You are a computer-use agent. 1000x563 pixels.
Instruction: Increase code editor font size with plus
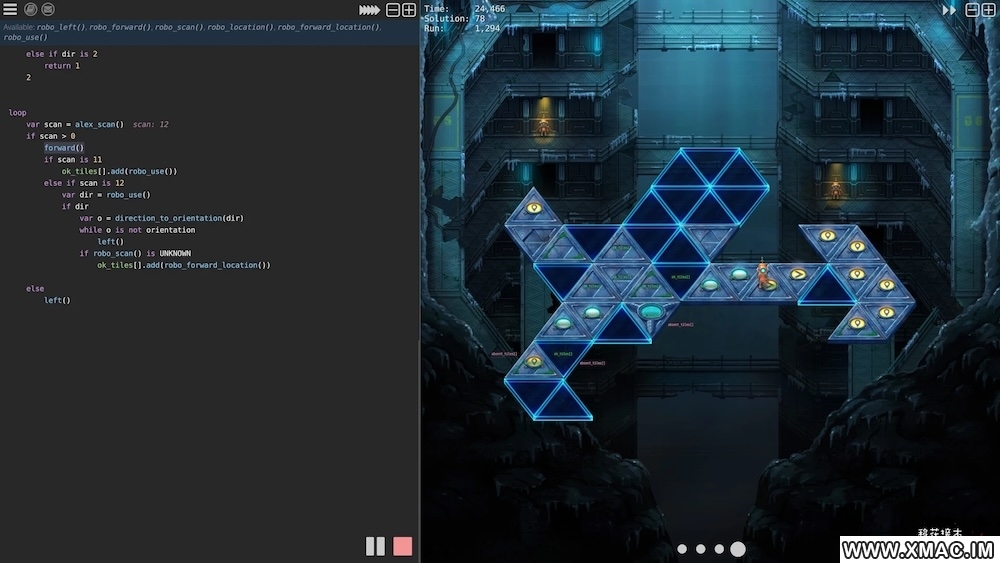409,10
